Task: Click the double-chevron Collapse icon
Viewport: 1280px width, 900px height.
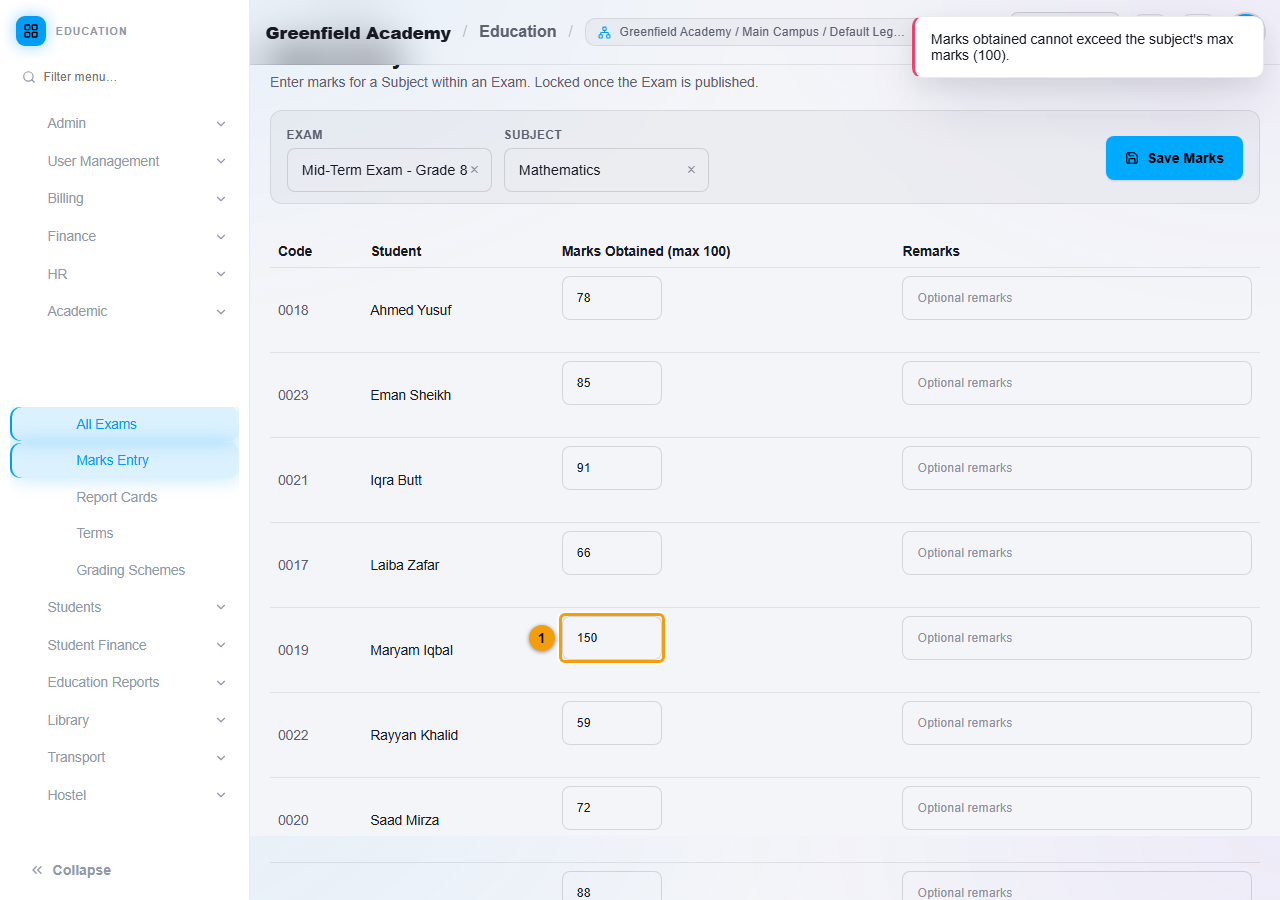Action: pos(37,870)
